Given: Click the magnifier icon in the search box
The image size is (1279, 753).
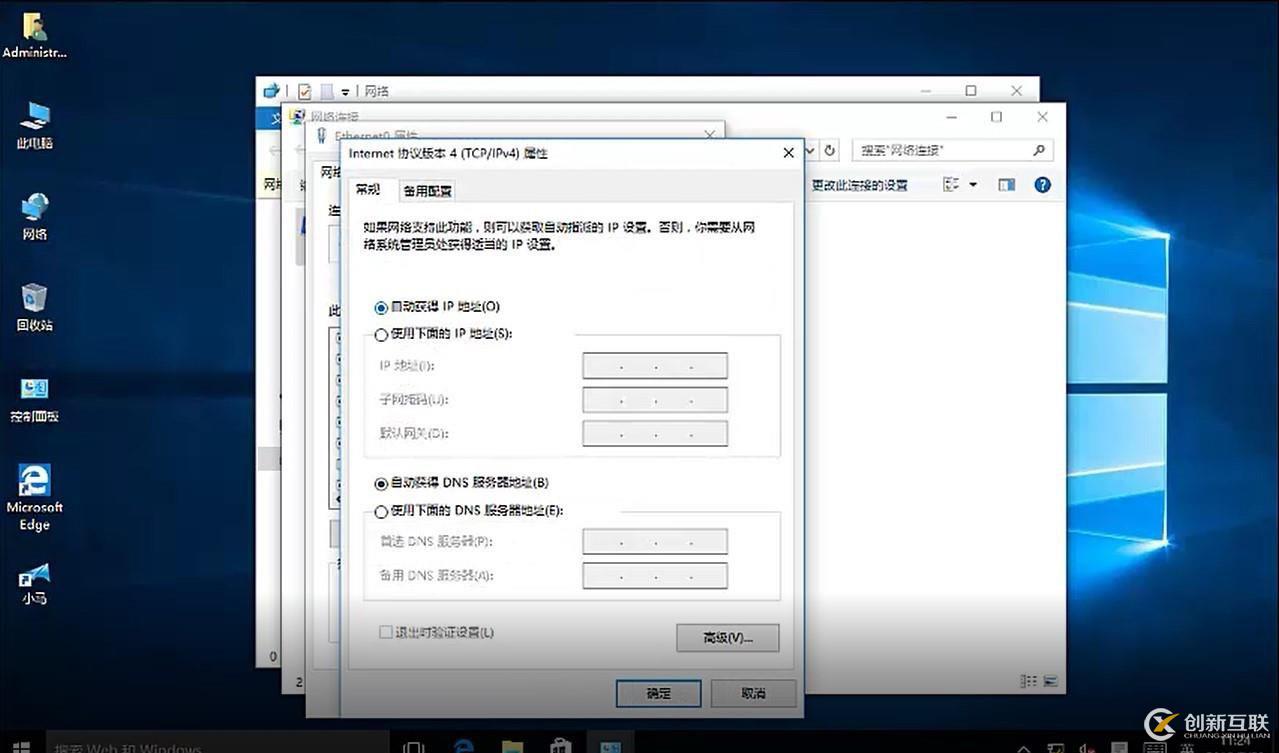Looking at the screenshot, I should point(1040,151).
